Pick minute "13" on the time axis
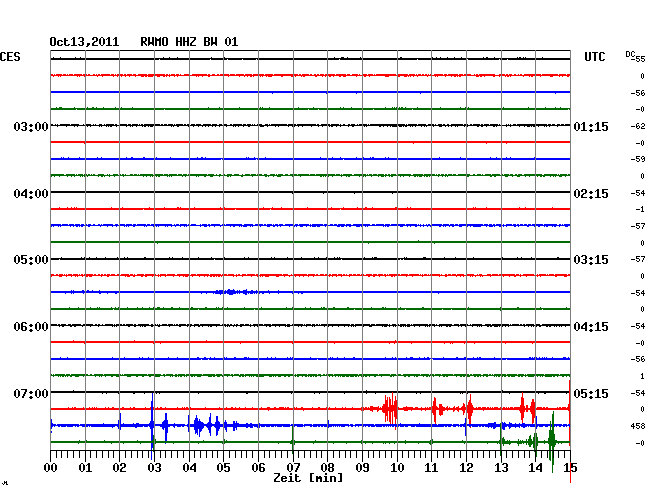The width and height of the screenshot is (650, 494). pyautogui.click(x=501, y=468)
